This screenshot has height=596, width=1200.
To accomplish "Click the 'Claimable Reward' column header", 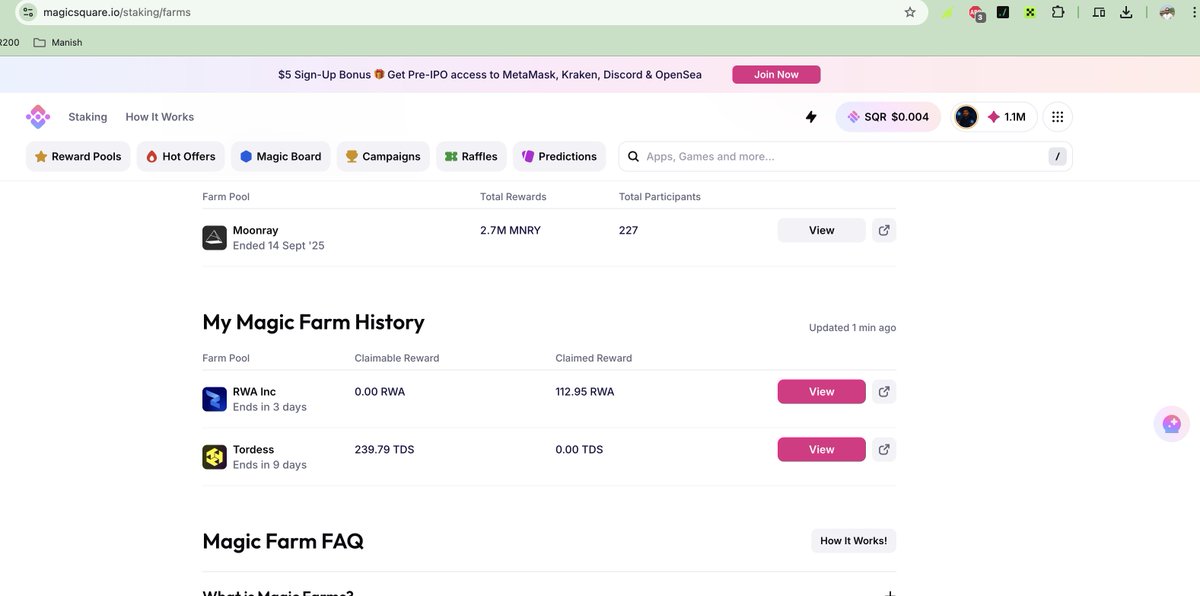I will [x=397, y=358].
